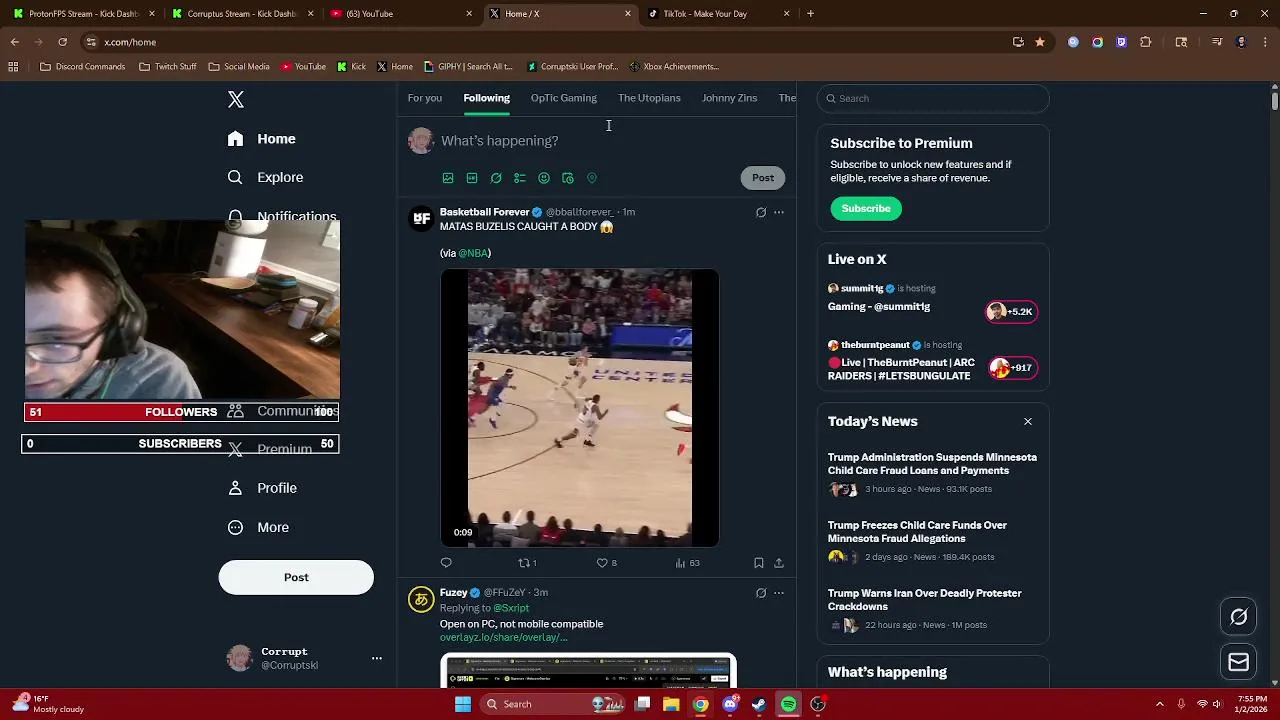
Task: Open the Windows Start menu
Action: 463,704
